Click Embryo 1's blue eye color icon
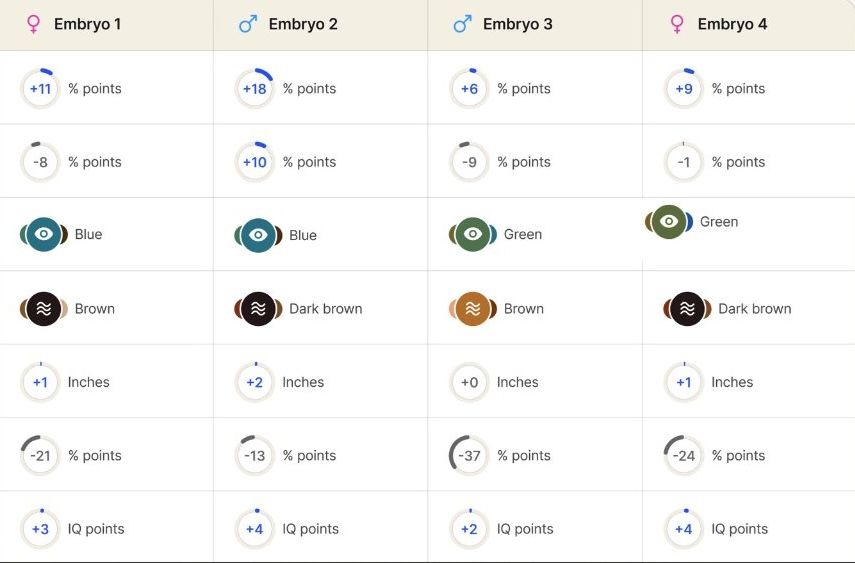 pyautogui.click(x=43, y=235)
